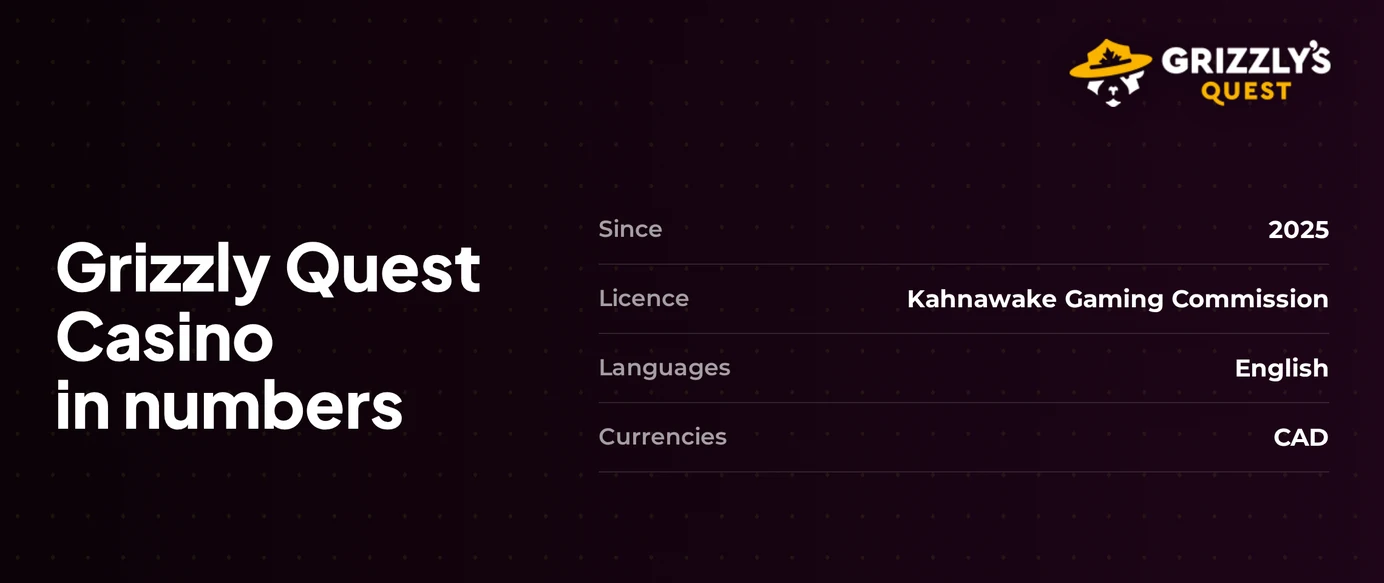Click the CAD currency value
This screenshot has width=1384, height=583.
point(1301,438)
